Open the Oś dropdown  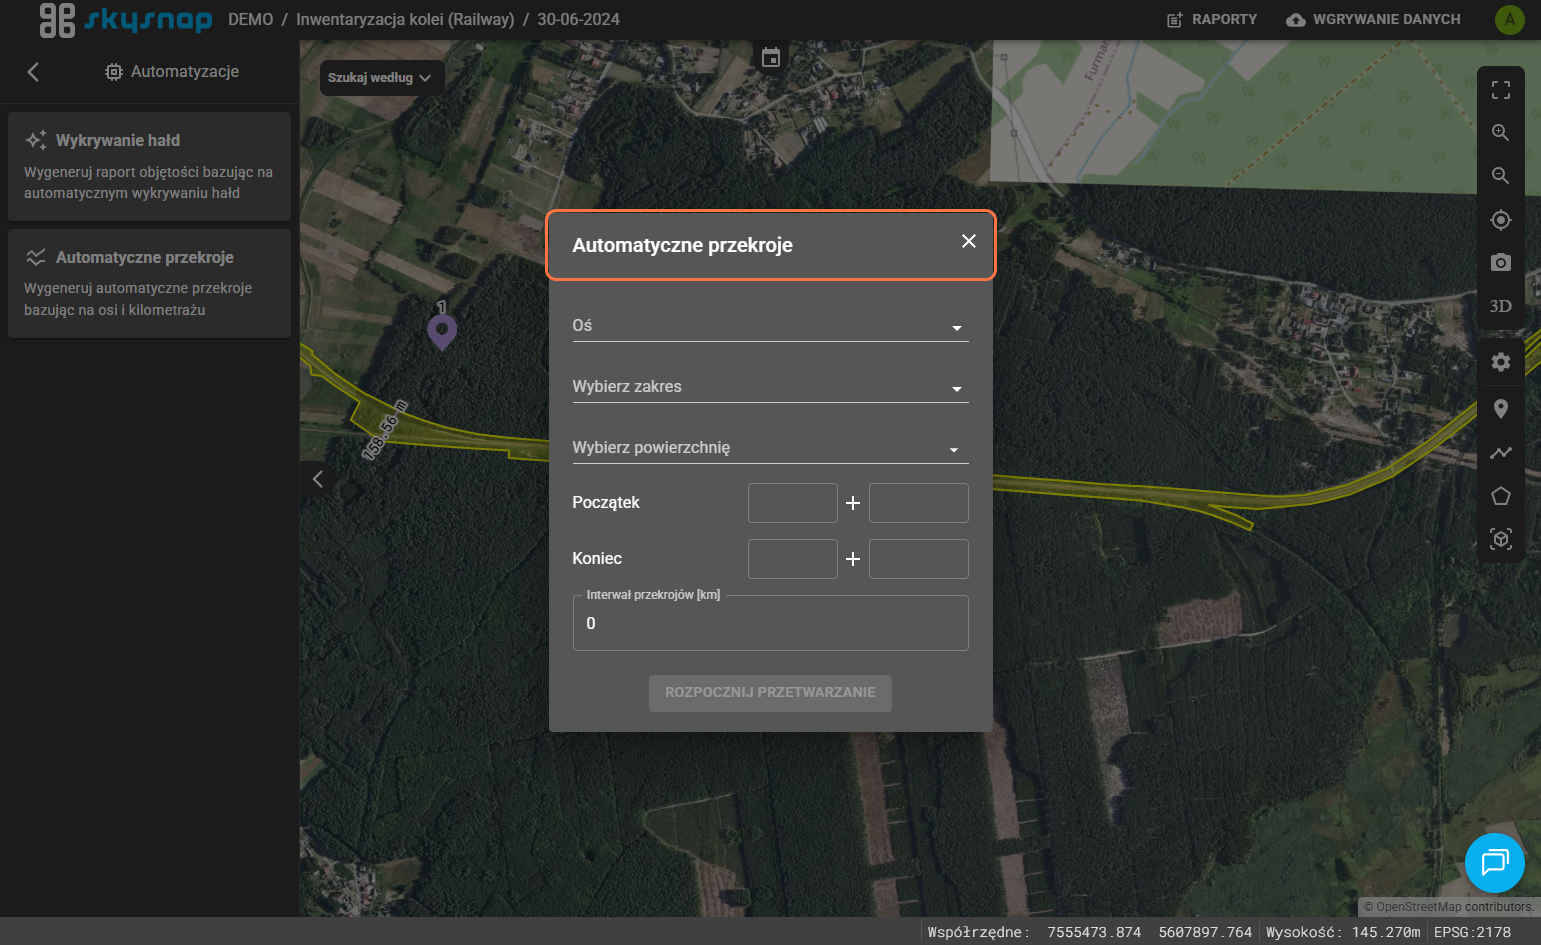[x=770, y=326]
